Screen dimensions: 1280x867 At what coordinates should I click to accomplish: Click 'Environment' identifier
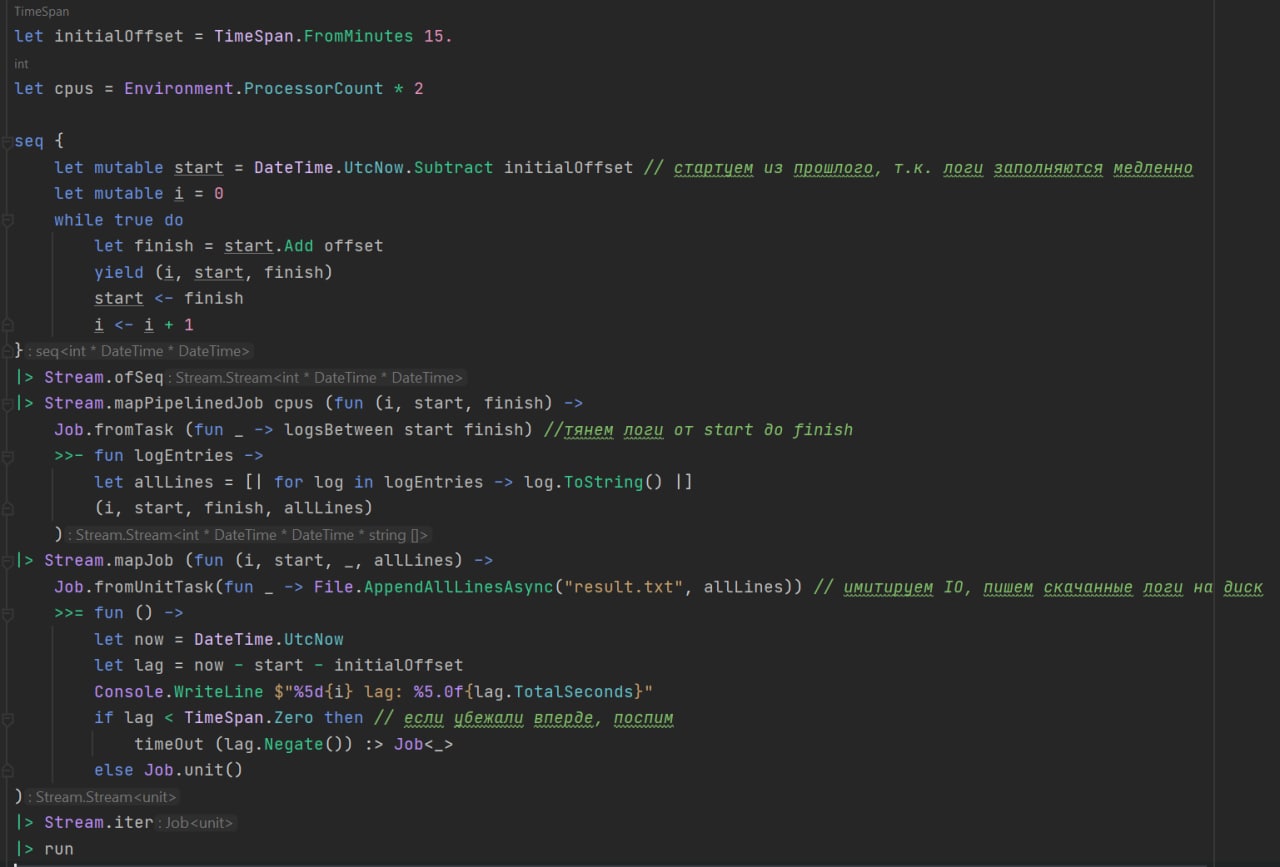pyautogui.click(x=179, y=88)
